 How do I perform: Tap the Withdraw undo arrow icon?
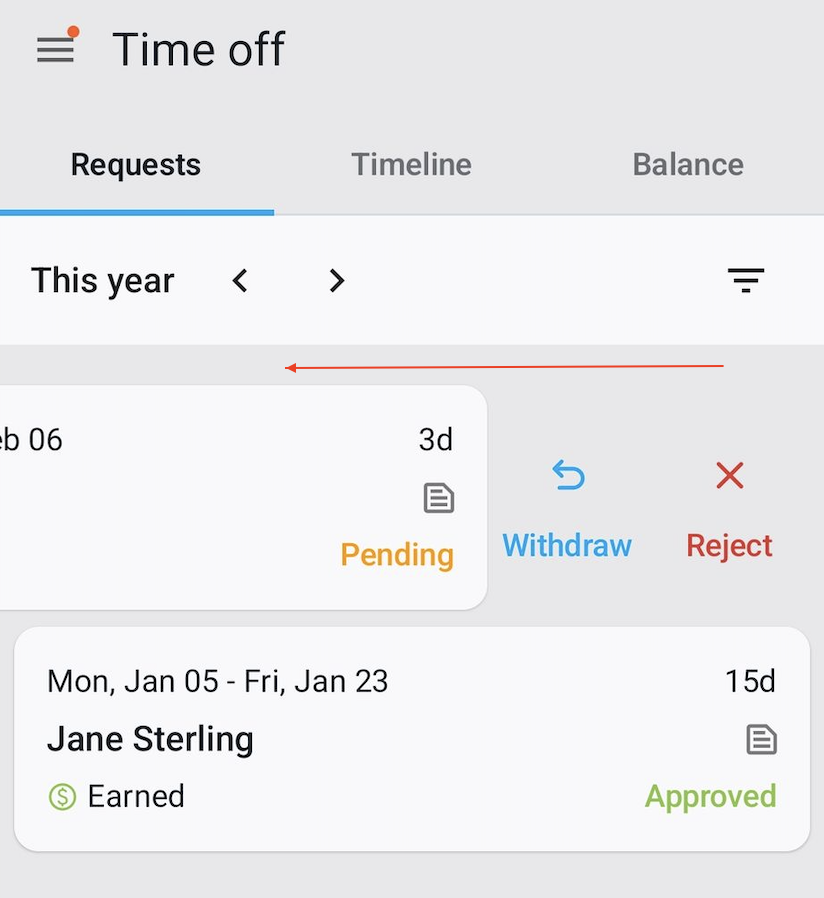pos(567,477)
